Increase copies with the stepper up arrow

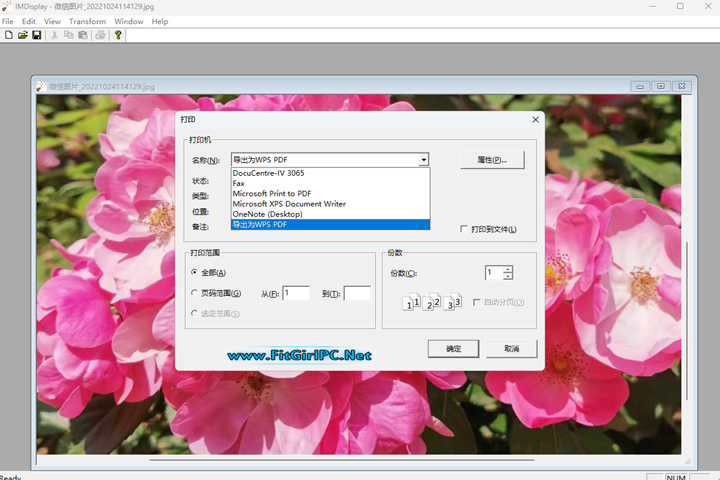(508, 269)
